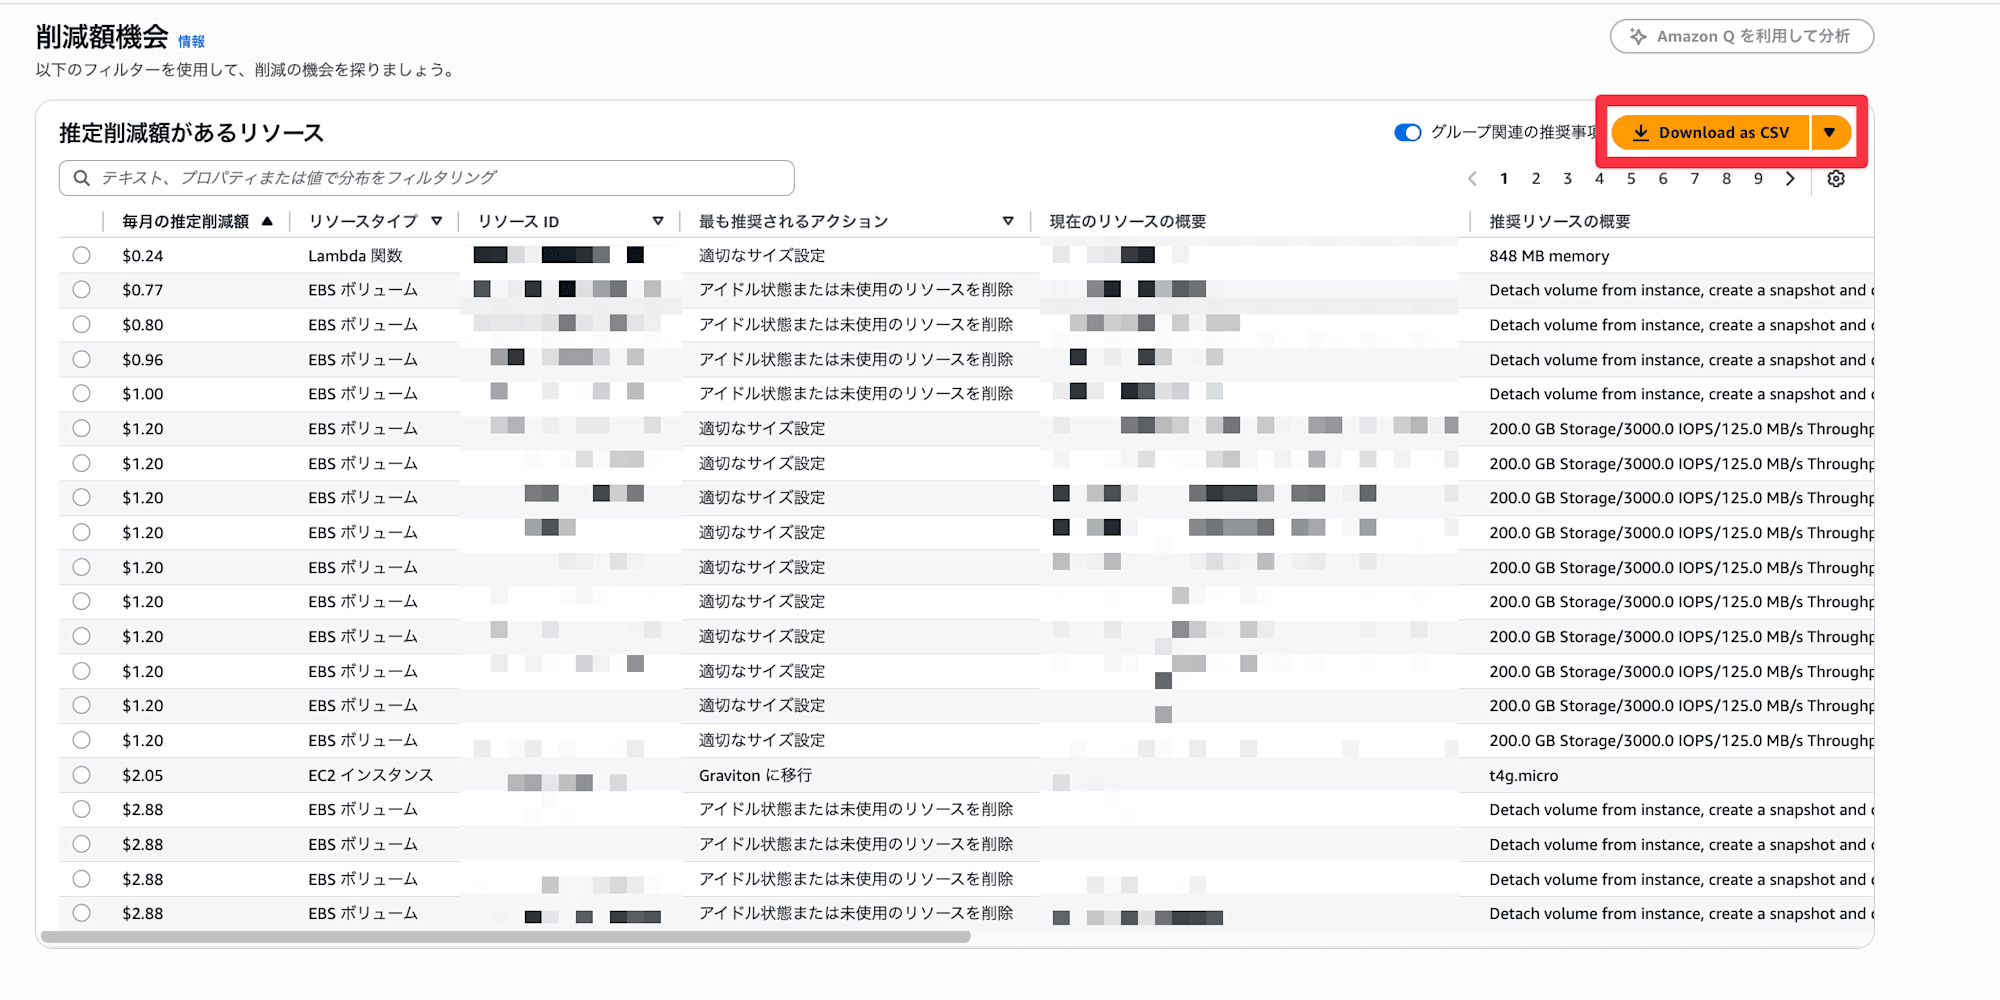Viewport: 2000px width, 1000px height.
Task: Open the Download as CSV dropdown arrow
Action: [x=1829, y=133]
